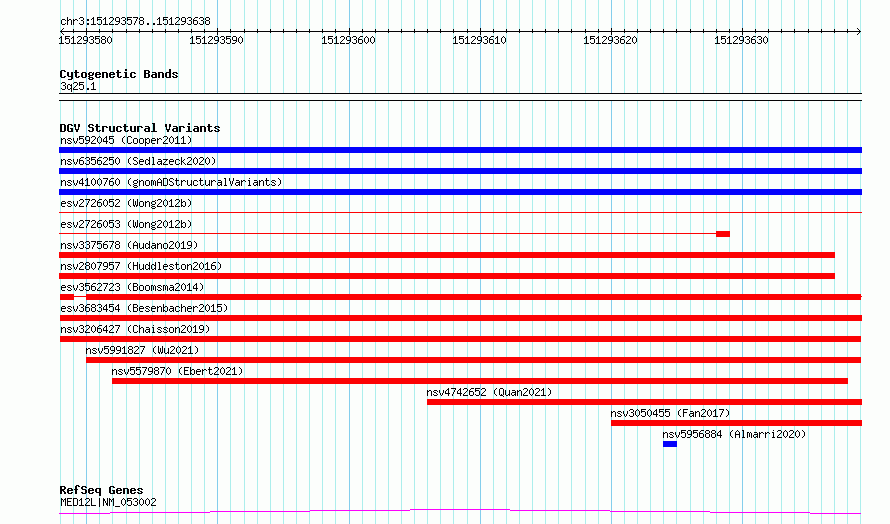The image size is (890, 524).
Task: Click the red bar under nsv3206427
Action: [460, 339]
